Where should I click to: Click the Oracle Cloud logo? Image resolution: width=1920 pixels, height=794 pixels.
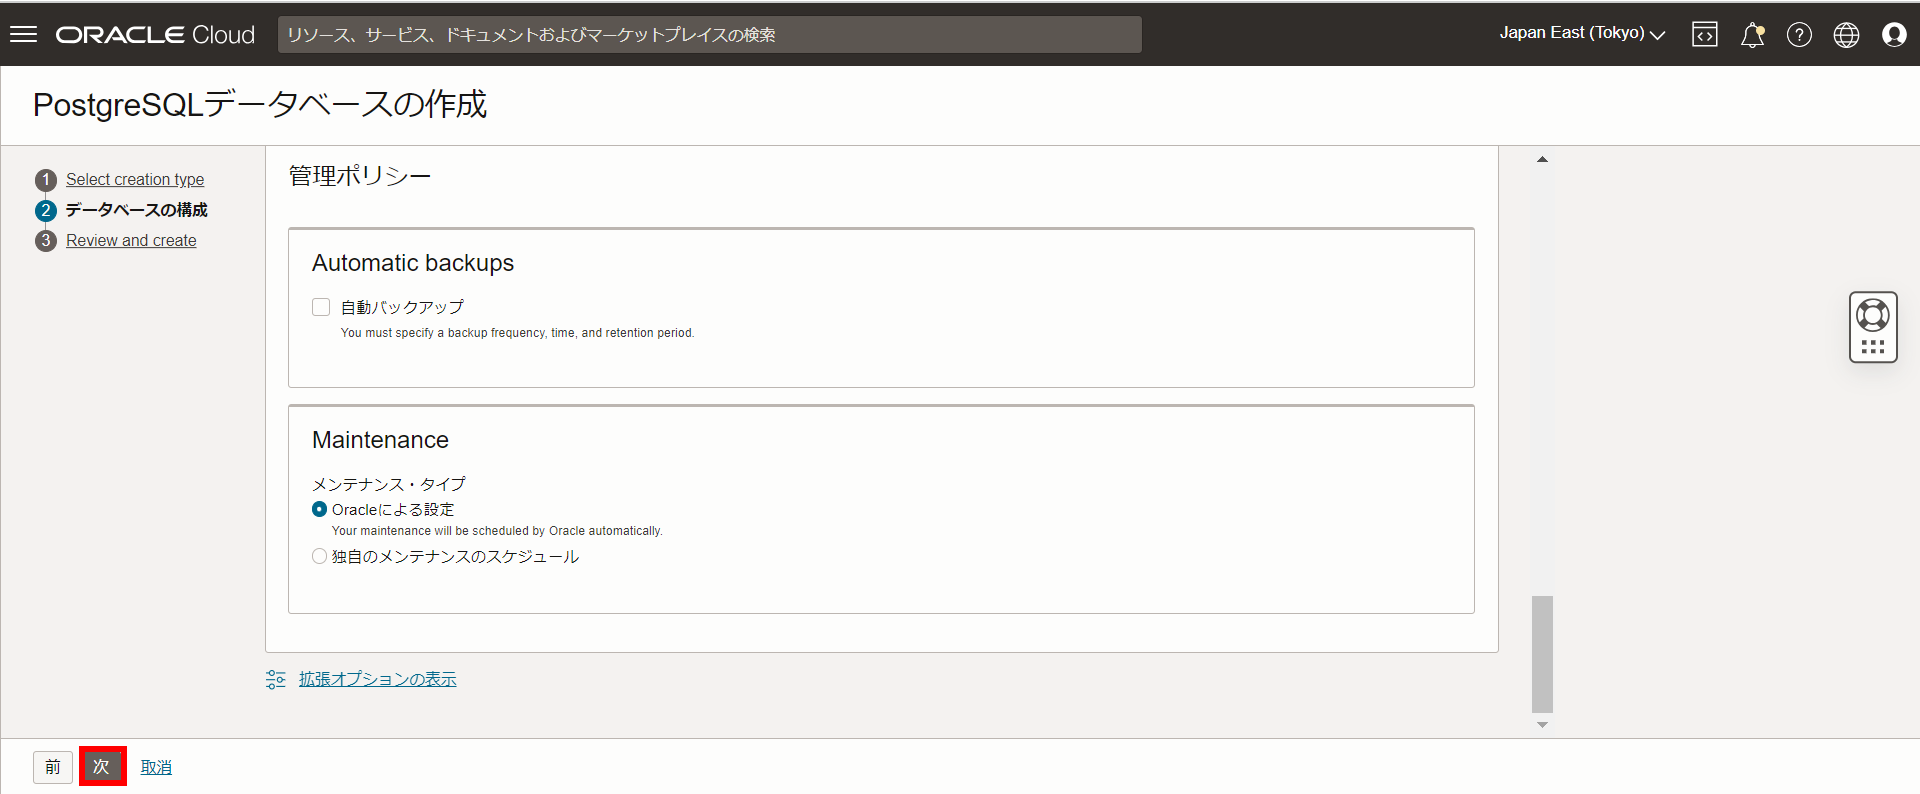point(155,35)
